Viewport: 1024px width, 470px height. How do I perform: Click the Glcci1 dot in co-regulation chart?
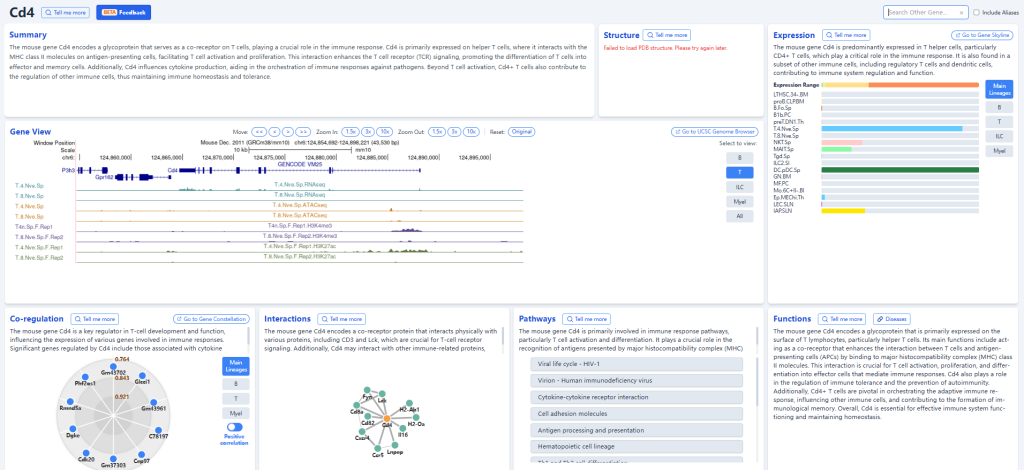coord(142,375)
